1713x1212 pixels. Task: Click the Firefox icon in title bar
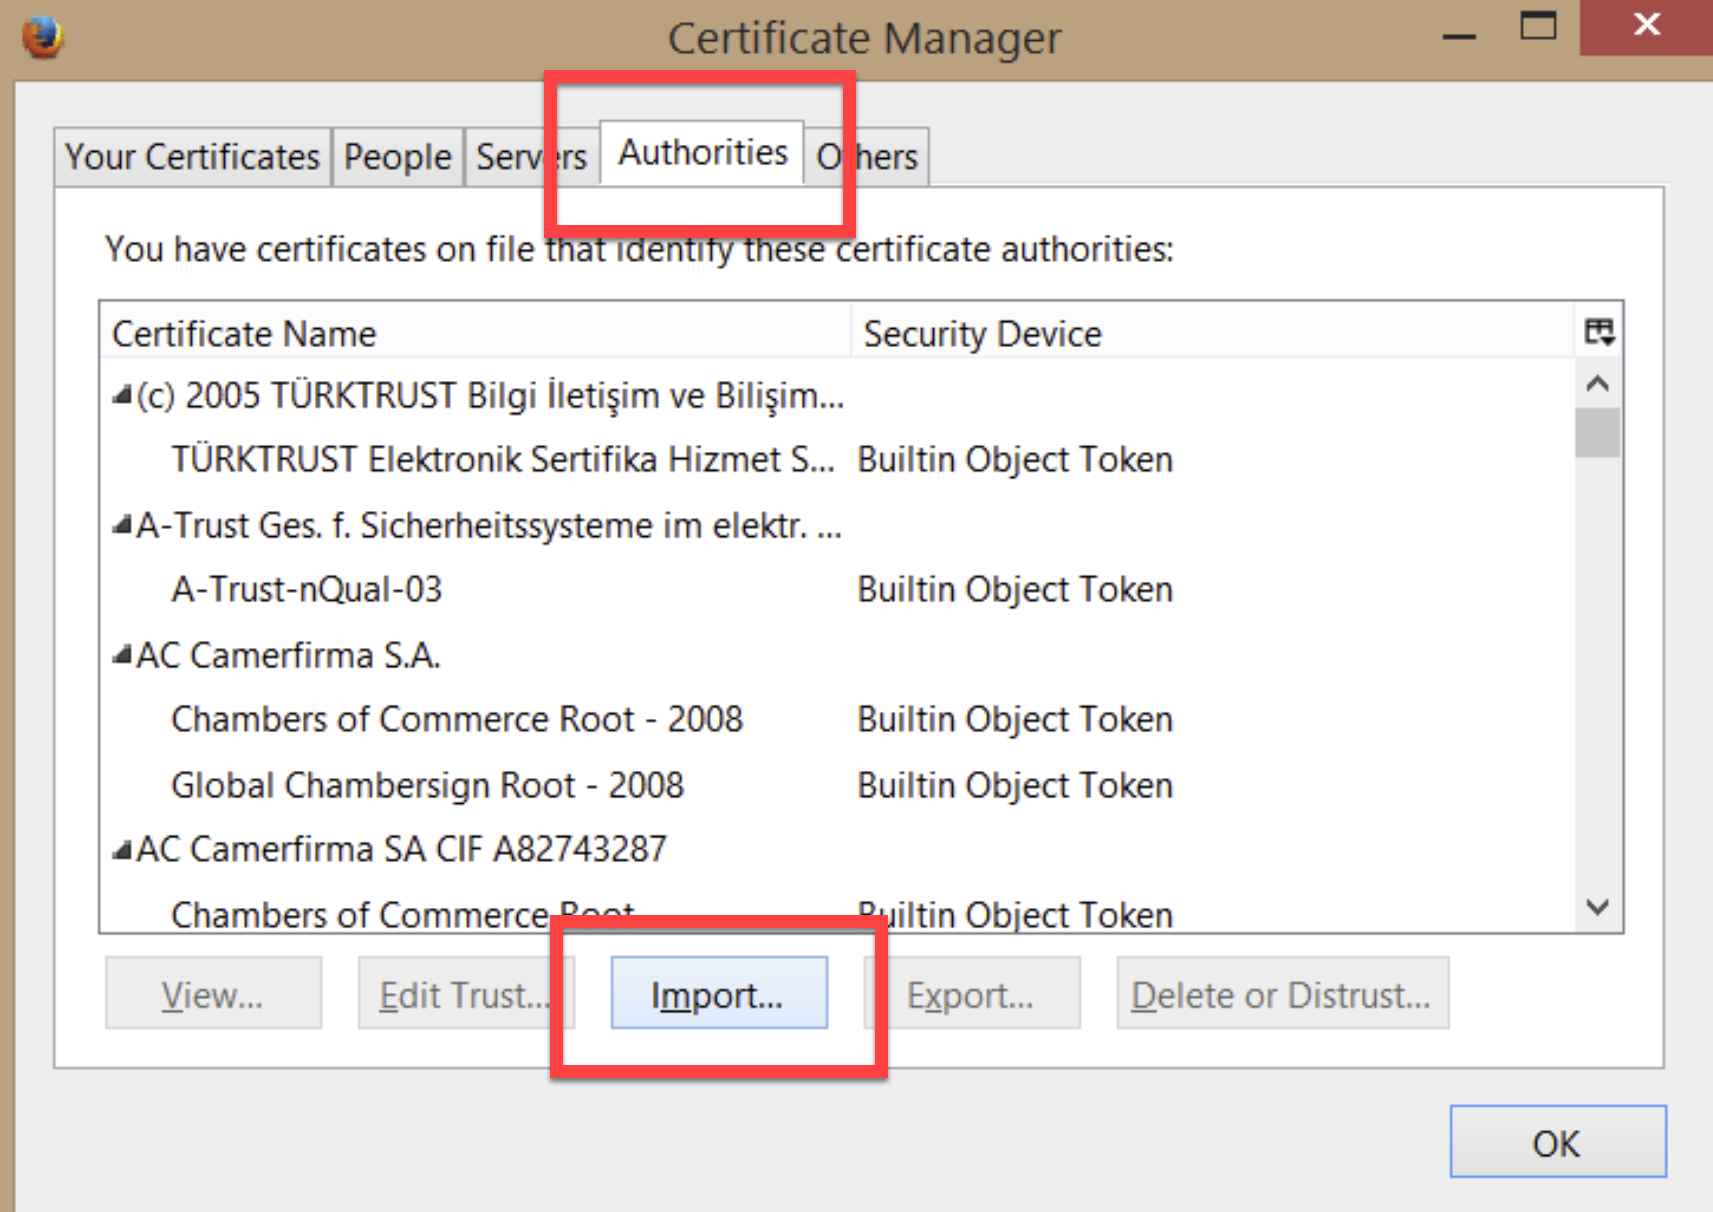pos(42,37)
